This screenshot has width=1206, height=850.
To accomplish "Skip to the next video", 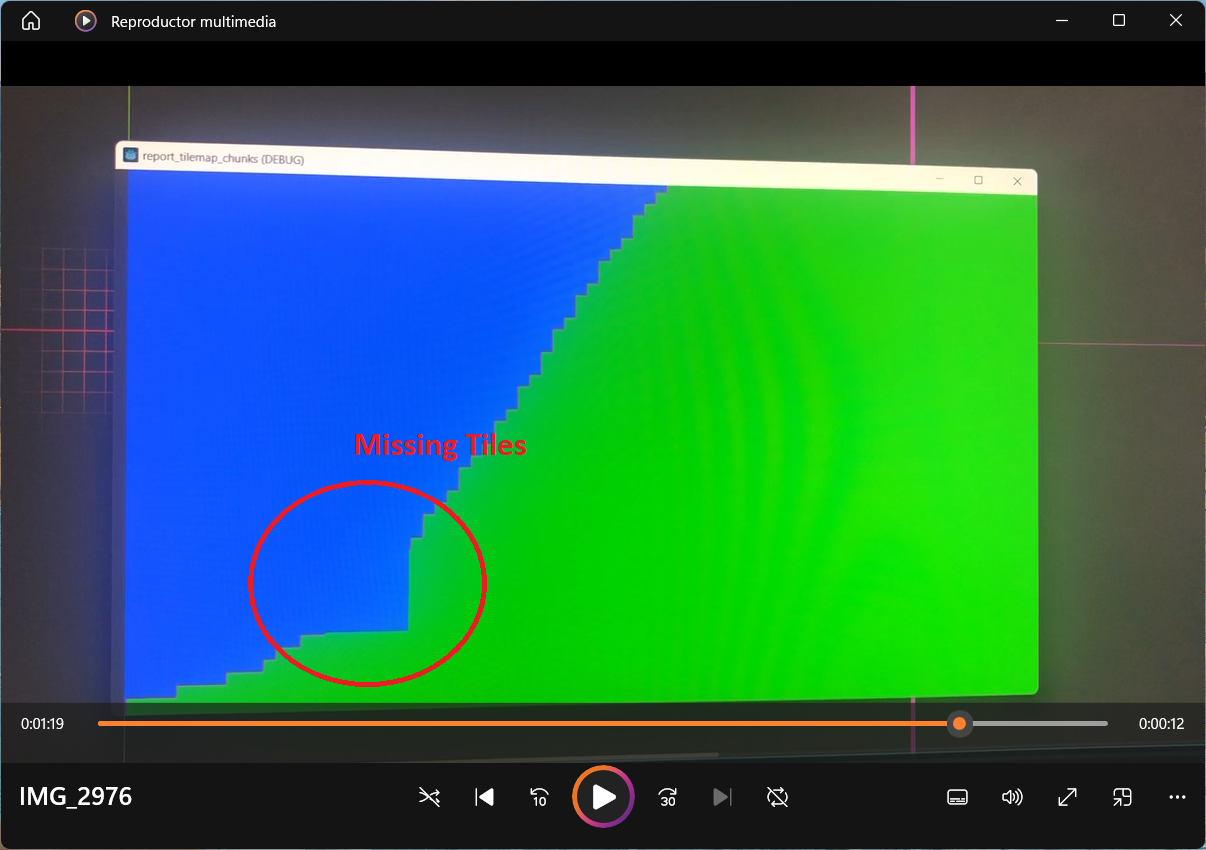I will click(x=722, y=797).
